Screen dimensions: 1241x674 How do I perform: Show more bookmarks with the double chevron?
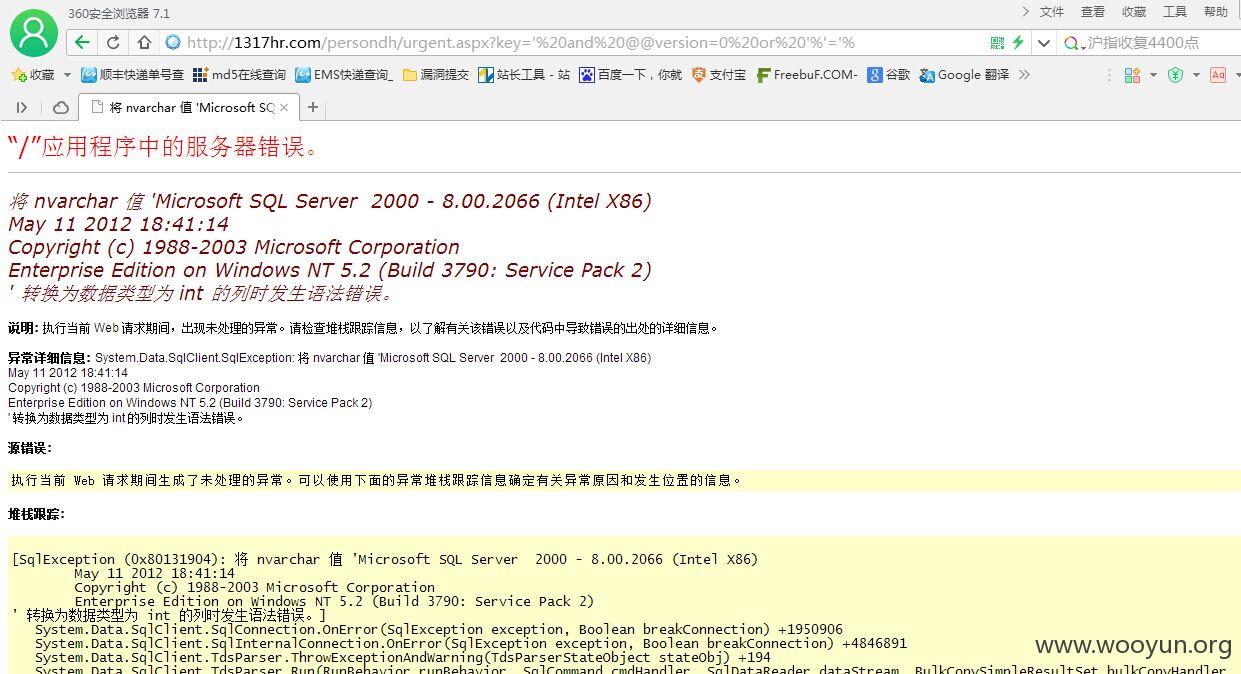(1023, 75)
